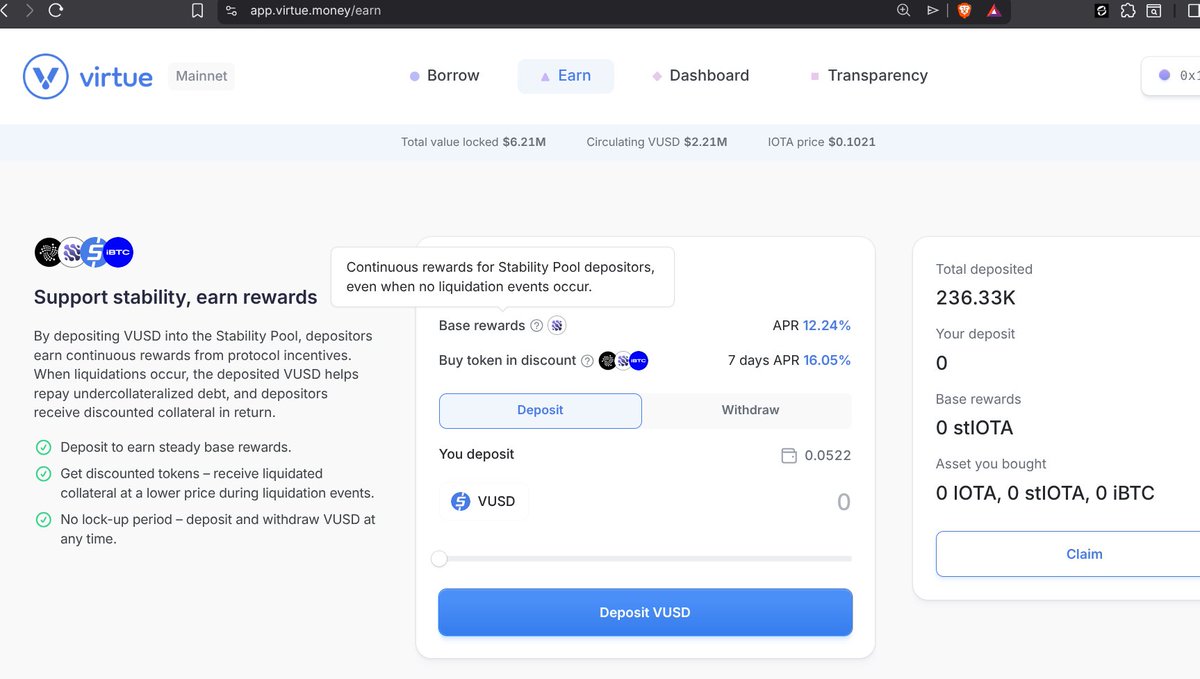Click the 12.24% base rewards APR
Viewport: 1200px width, 679px height.
click(x=827, y=325)
